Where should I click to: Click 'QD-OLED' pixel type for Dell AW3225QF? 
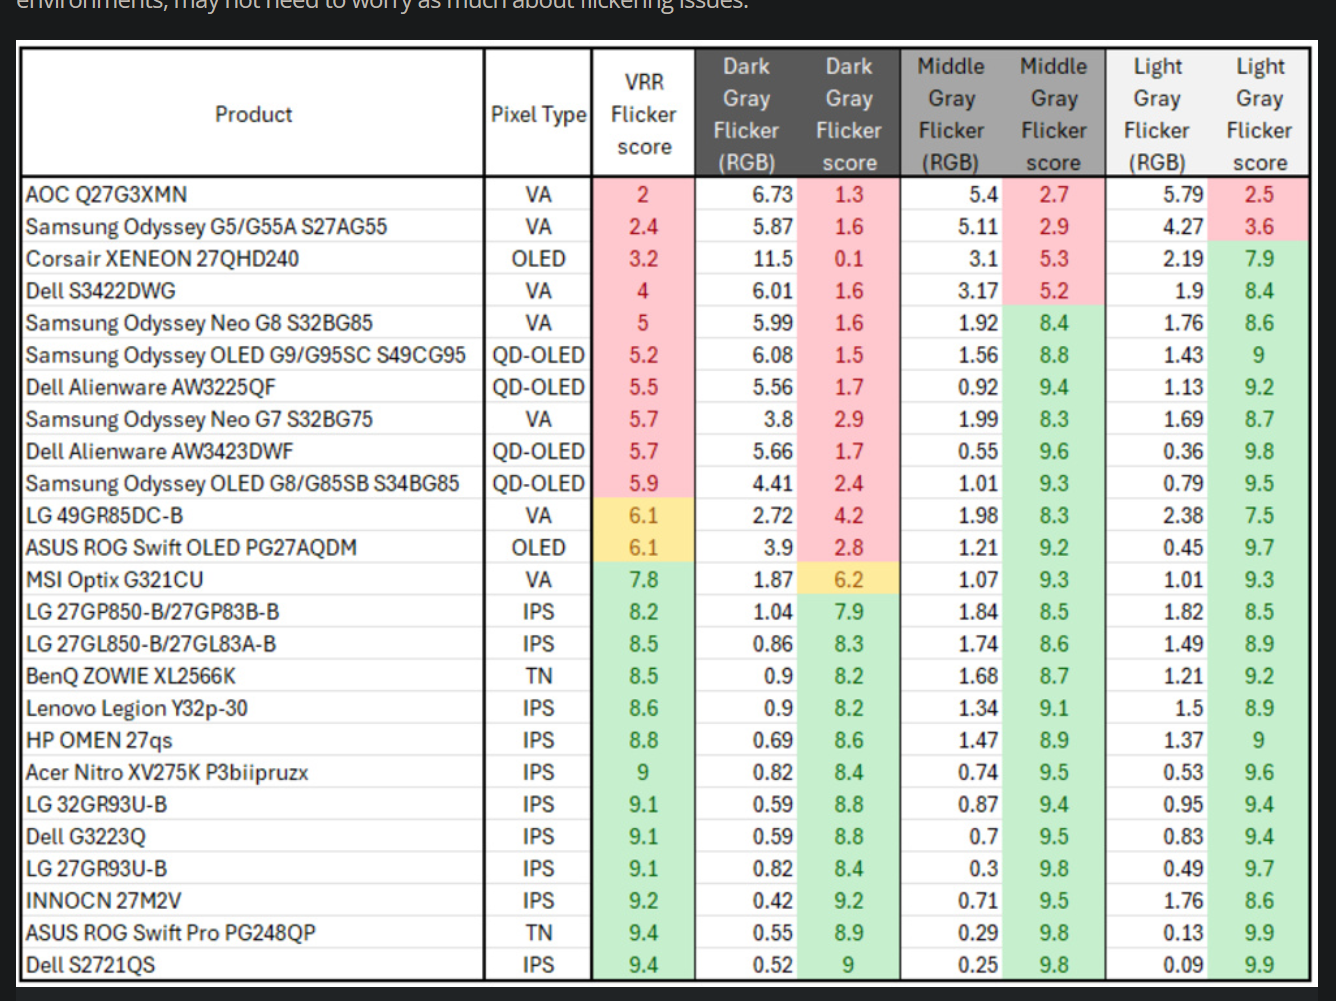click(538, 386)
